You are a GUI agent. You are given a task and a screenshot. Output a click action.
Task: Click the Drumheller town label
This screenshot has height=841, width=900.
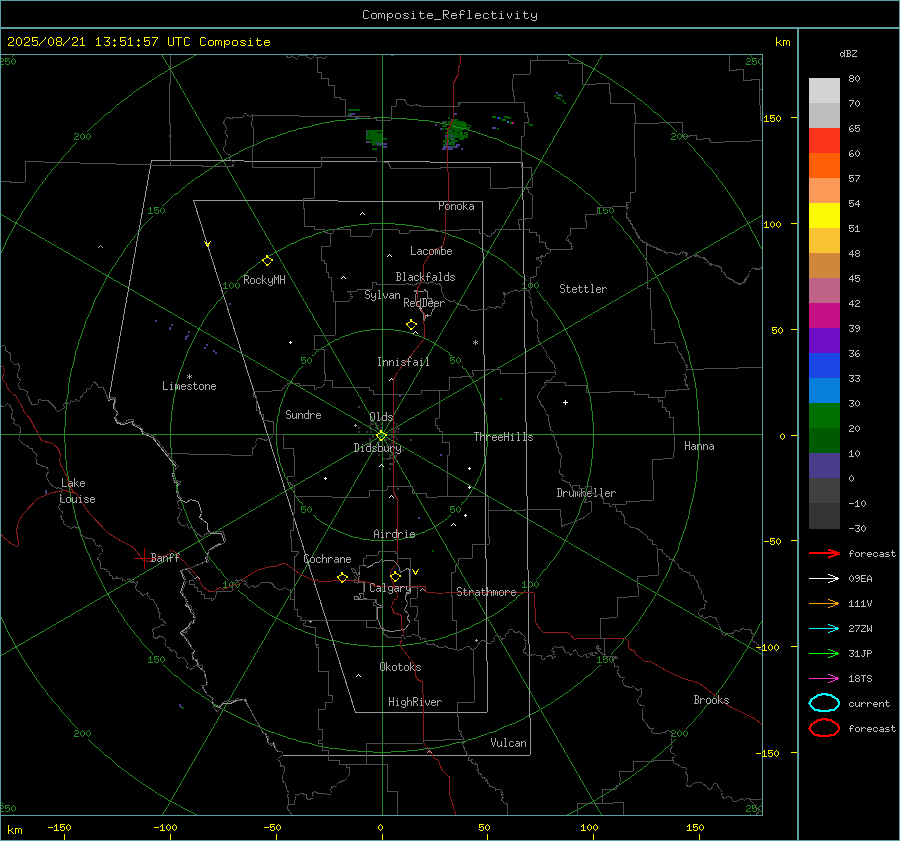(586, 493)
